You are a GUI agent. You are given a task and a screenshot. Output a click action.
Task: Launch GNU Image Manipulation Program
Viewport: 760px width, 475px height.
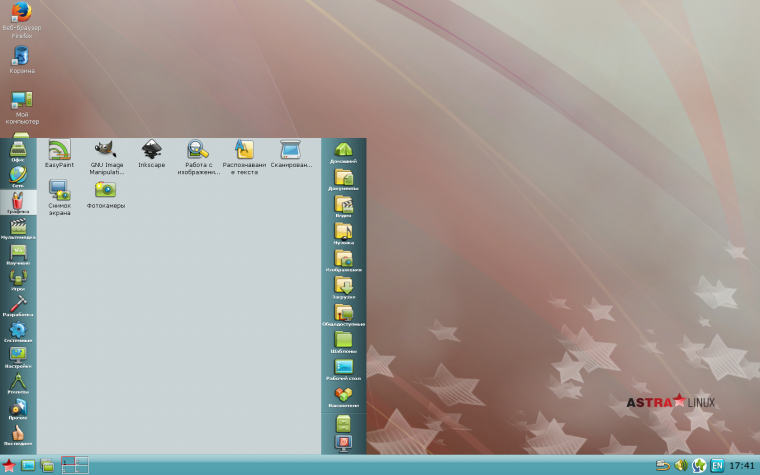[106, 157]
